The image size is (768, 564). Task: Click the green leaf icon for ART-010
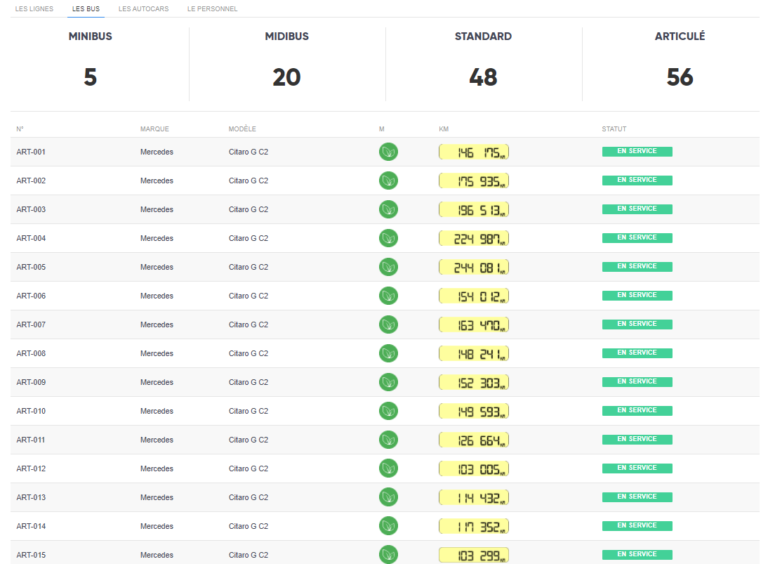[x=388, y=411]
